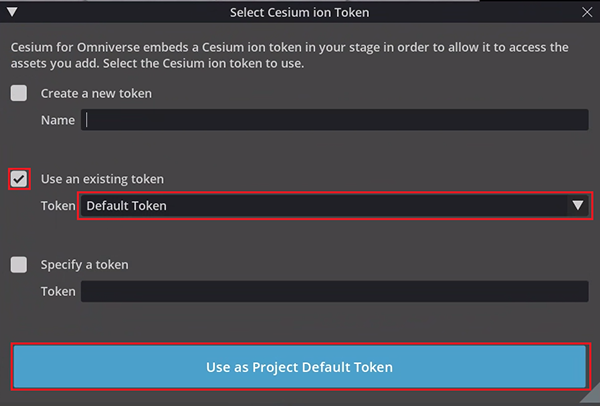
Task: Click blank area above the Use as Project button
Action: coord(300,325)
